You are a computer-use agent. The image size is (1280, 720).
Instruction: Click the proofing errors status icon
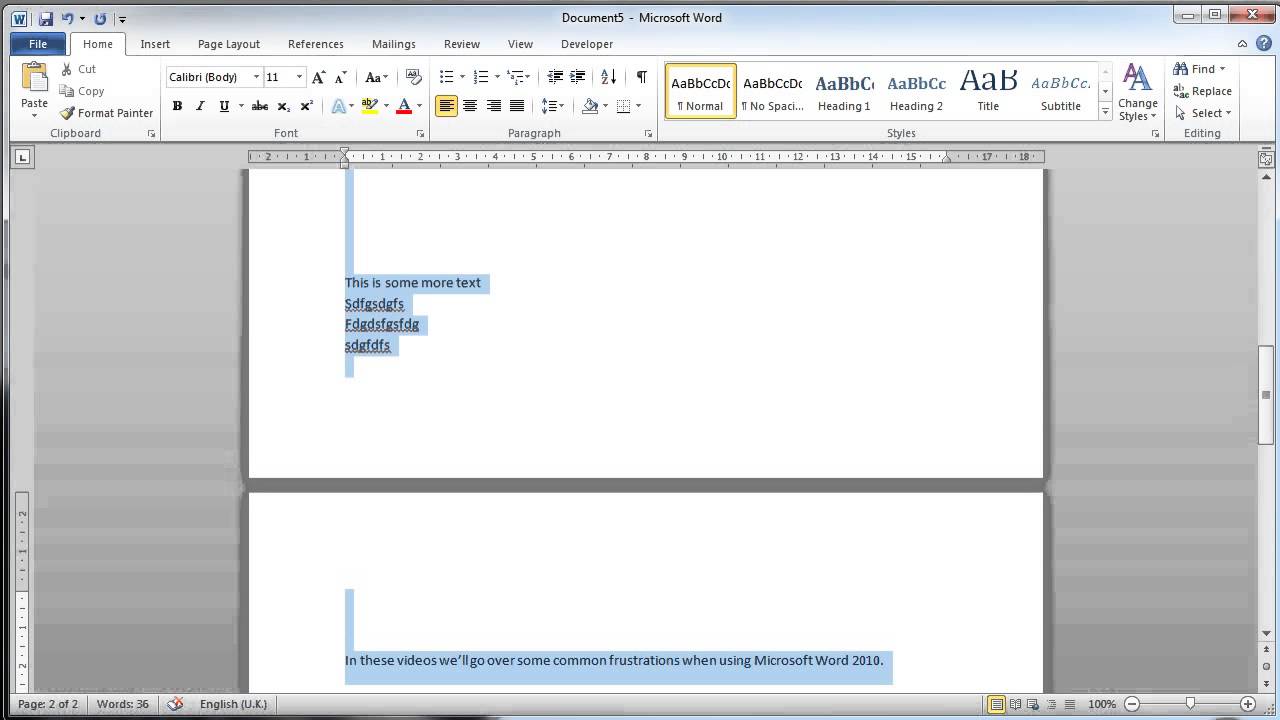pos(176,704)
